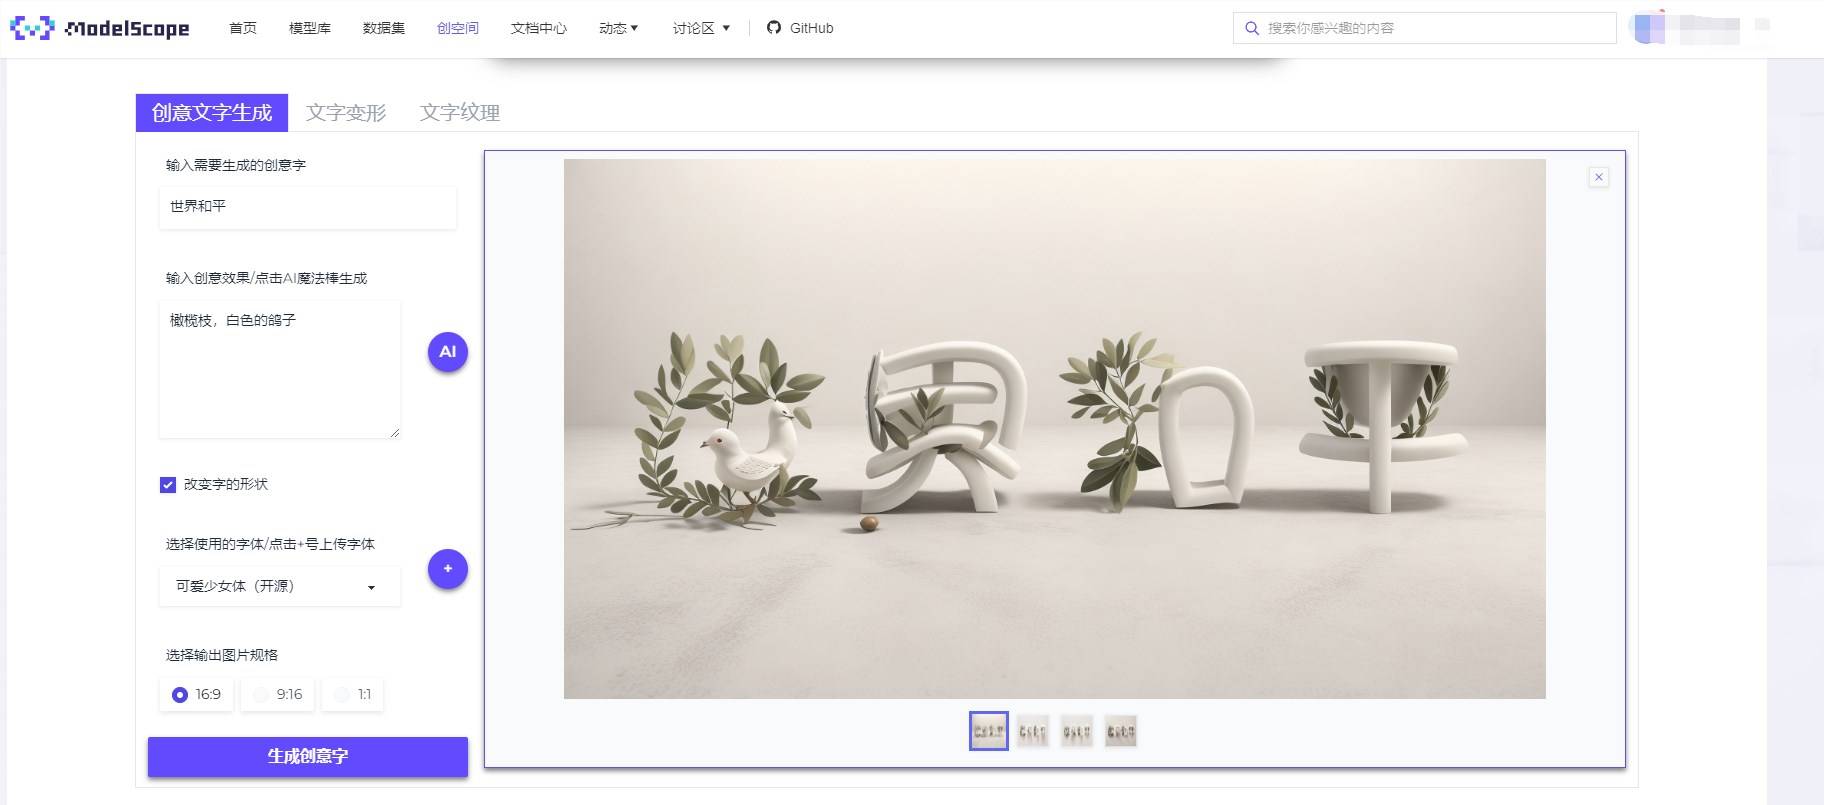The height and width of the screenshot is (805, 1824).
Task: Click the AI magic wand button
Action: coord(447,352)
